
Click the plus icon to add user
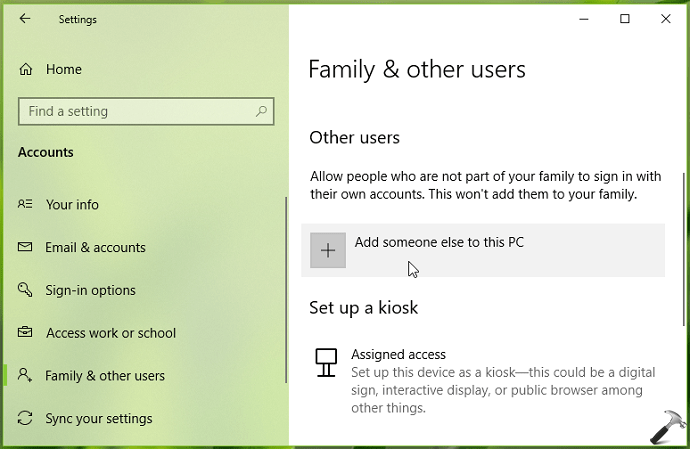(x=328, y=250)
